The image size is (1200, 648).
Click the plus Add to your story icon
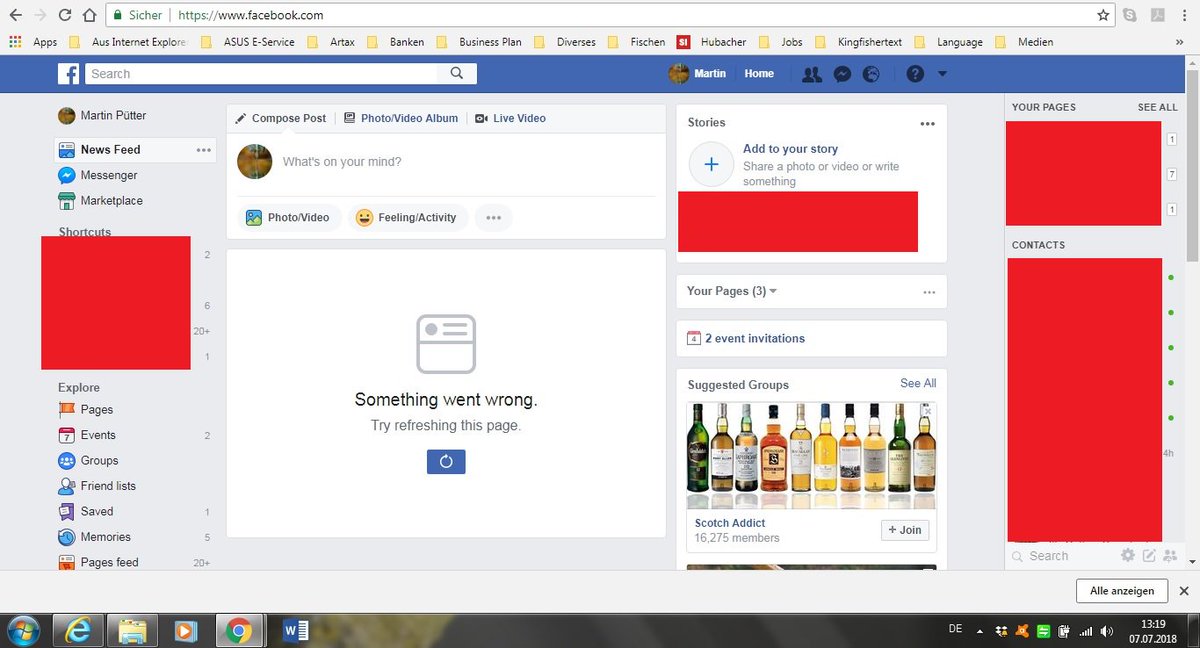coord(712,165)
